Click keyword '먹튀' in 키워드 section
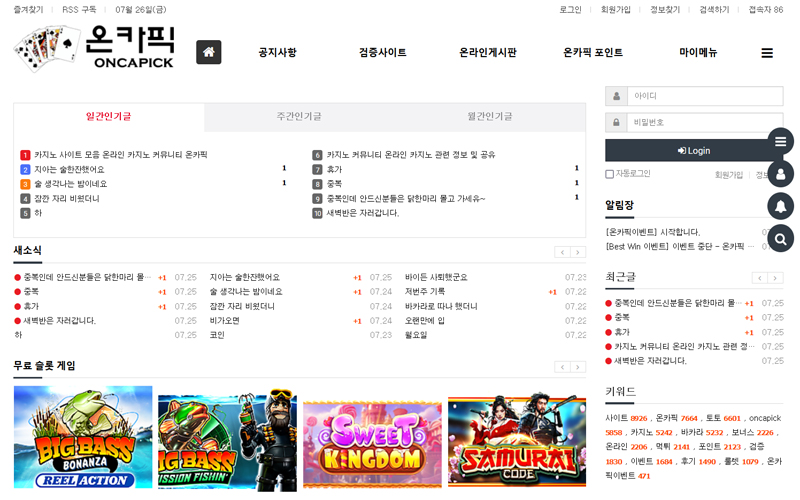Image resolution: width=800 pixels, height=500 pixels. click(x=663, y=446)
